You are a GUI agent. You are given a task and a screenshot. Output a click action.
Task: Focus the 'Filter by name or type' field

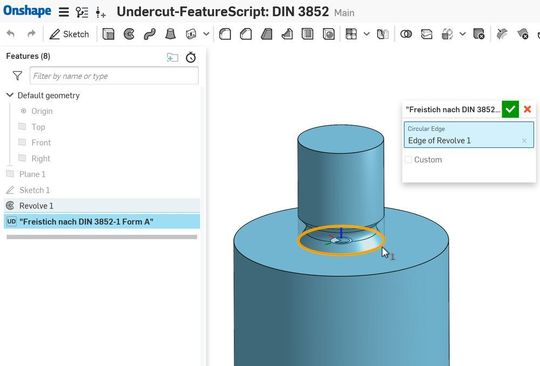click(x=114, y=76)
